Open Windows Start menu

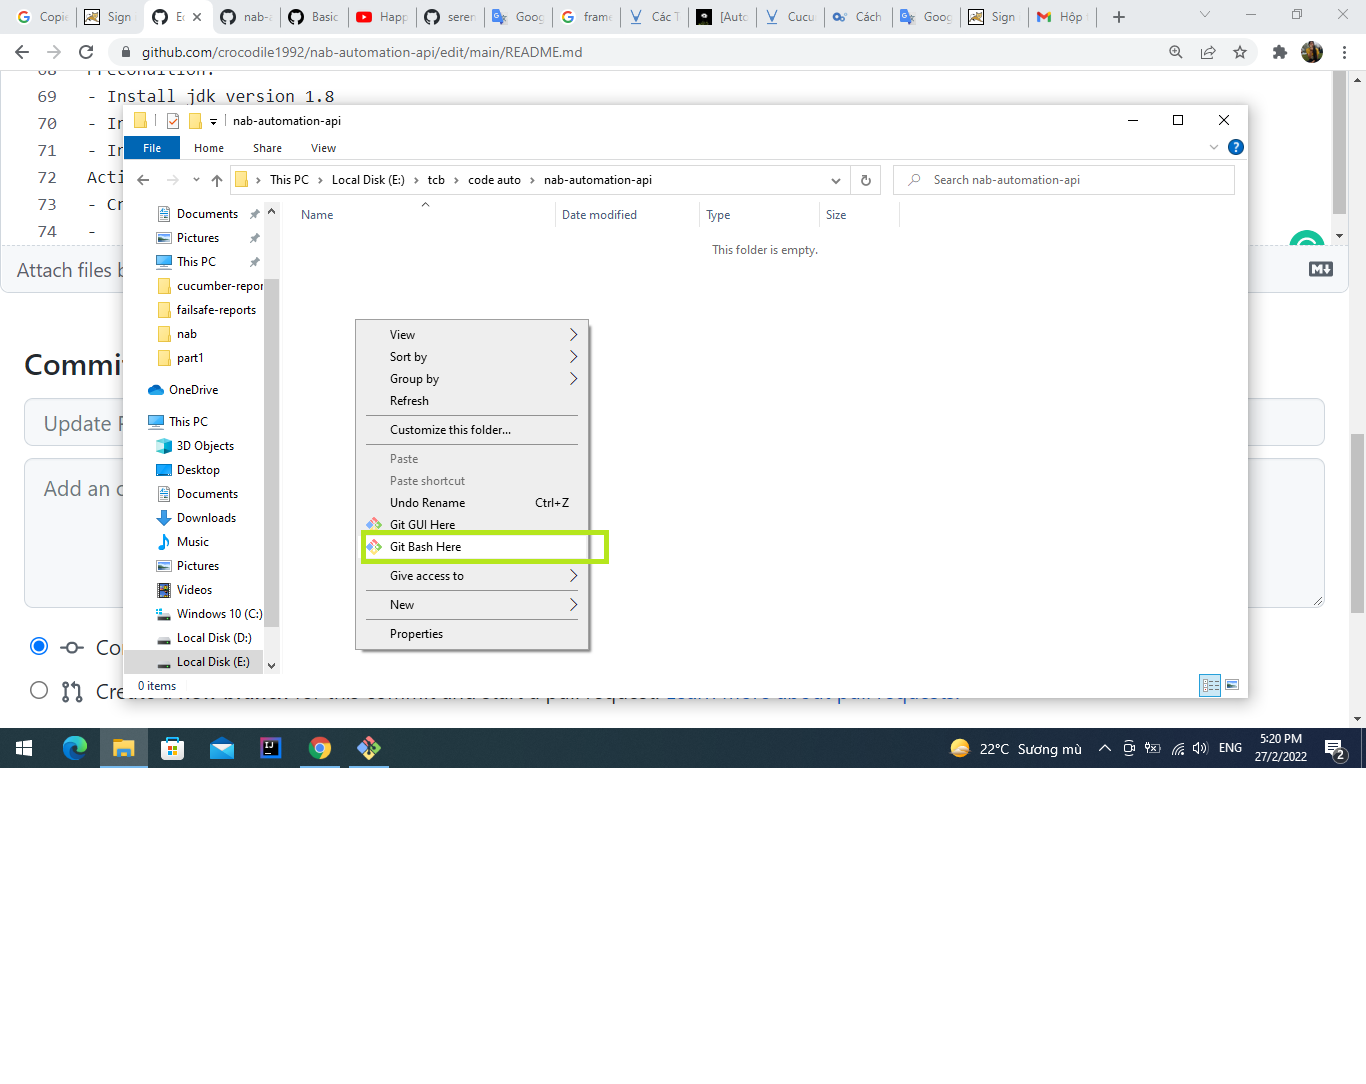[x=24, y=748]
